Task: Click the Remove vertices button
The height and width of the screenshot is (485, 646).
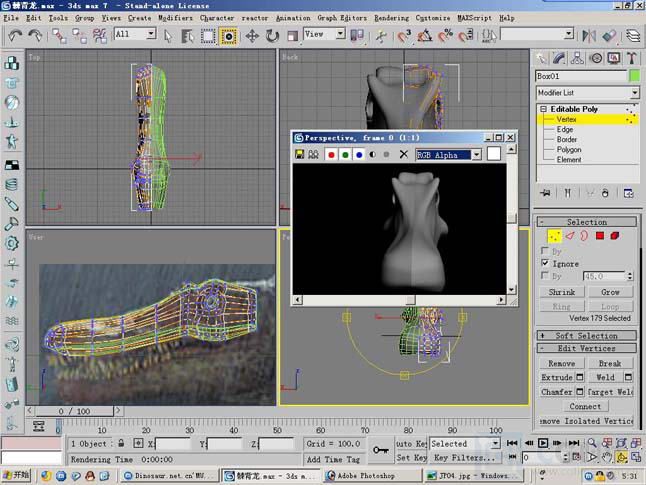Action: (561, 363)
